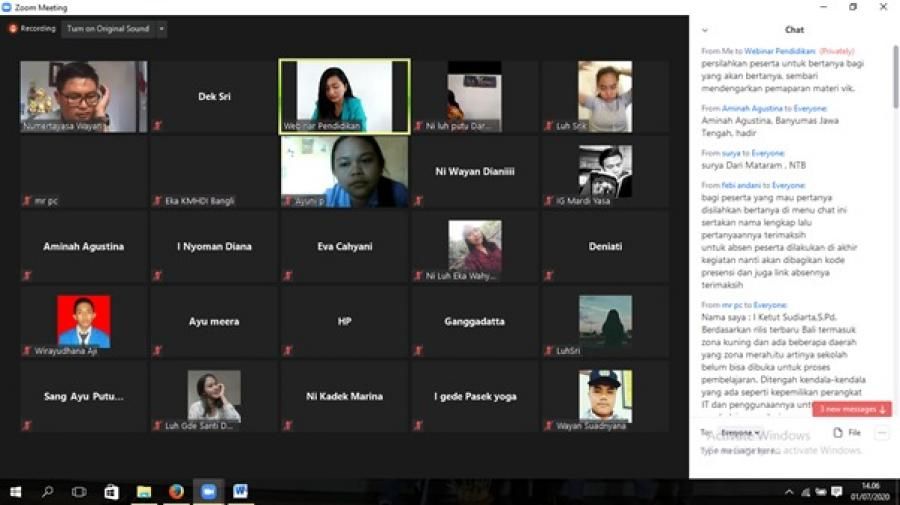
Task: Open Microsoft Word from the taskbar
Action: [x=240, y=492]
